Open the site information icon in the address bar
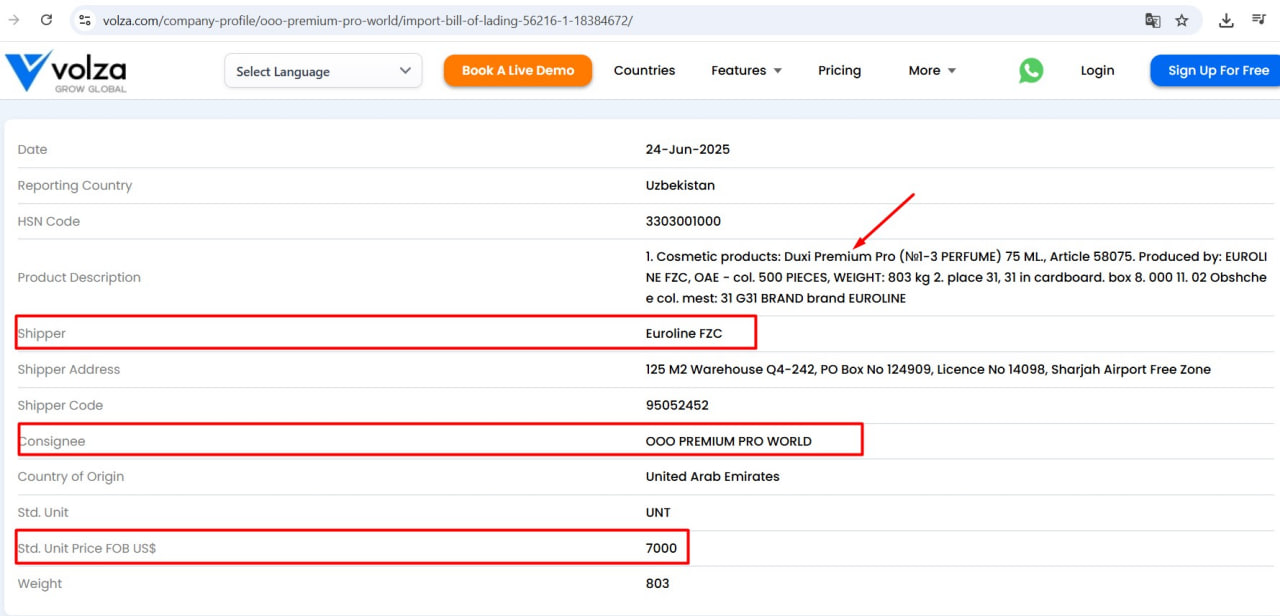Viewport: 1280px width, 616px height. [x=85, y=20]
